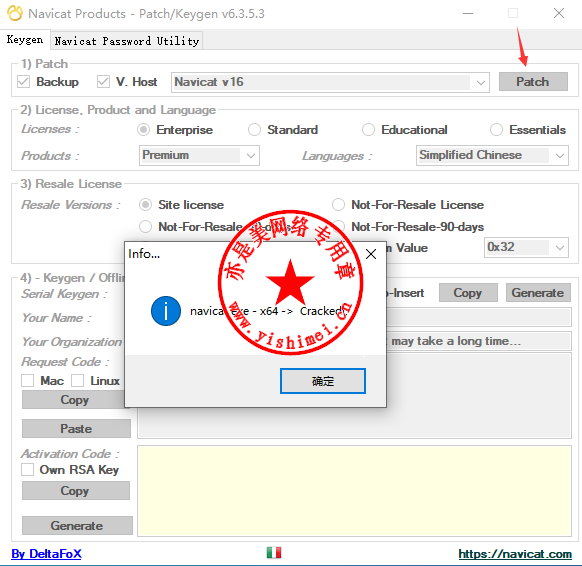Click the Italian flag icon at bottom
The width and height of the screenshot is (582, 566).
(274, 553)
